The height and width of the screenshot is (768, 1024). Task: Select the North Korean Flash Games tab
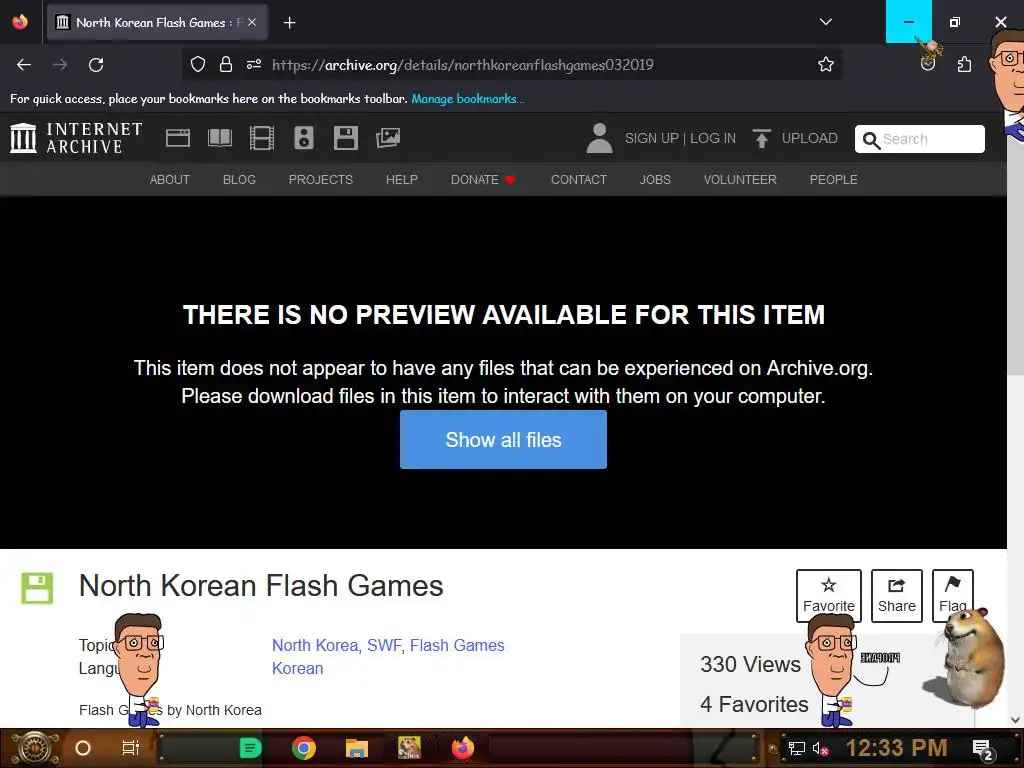tap(157, 22)
